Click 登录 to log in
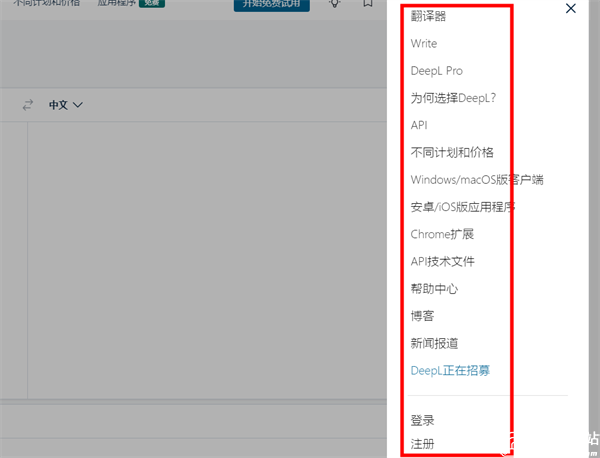 click(x=422, y=421)
